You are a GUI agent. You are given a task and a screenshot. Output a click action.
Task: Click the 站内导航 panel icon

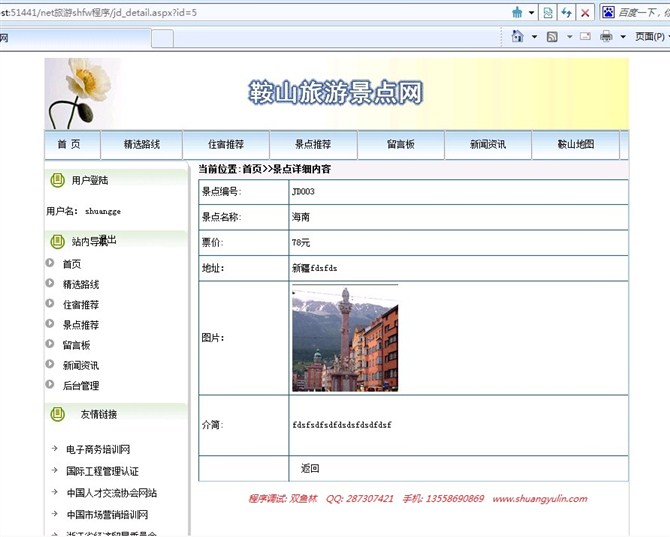click(x=57, y=242)
